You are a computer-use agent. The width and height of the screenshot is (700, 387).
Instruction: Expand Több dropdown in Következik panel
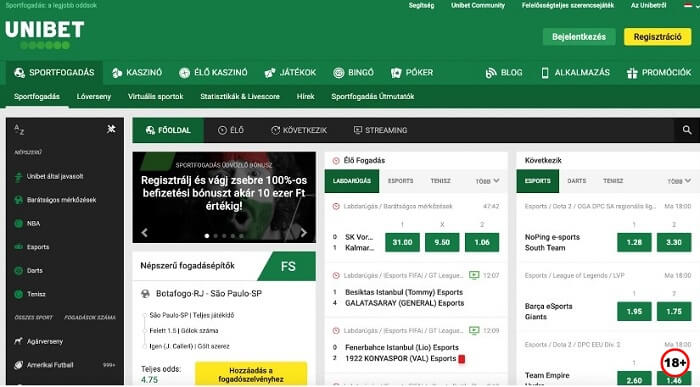tap(679, 181)
